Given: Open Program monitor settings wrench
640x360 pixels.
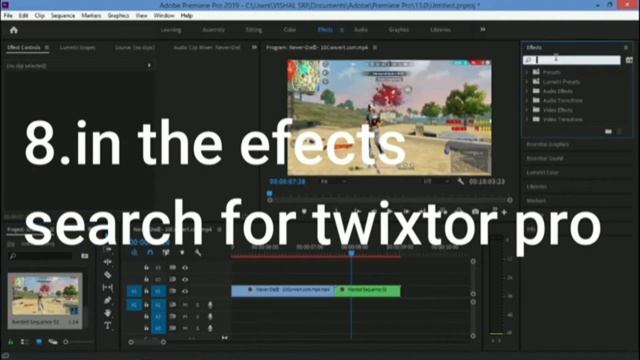Looking at the screenshot, I should click(x=460, y=181).
